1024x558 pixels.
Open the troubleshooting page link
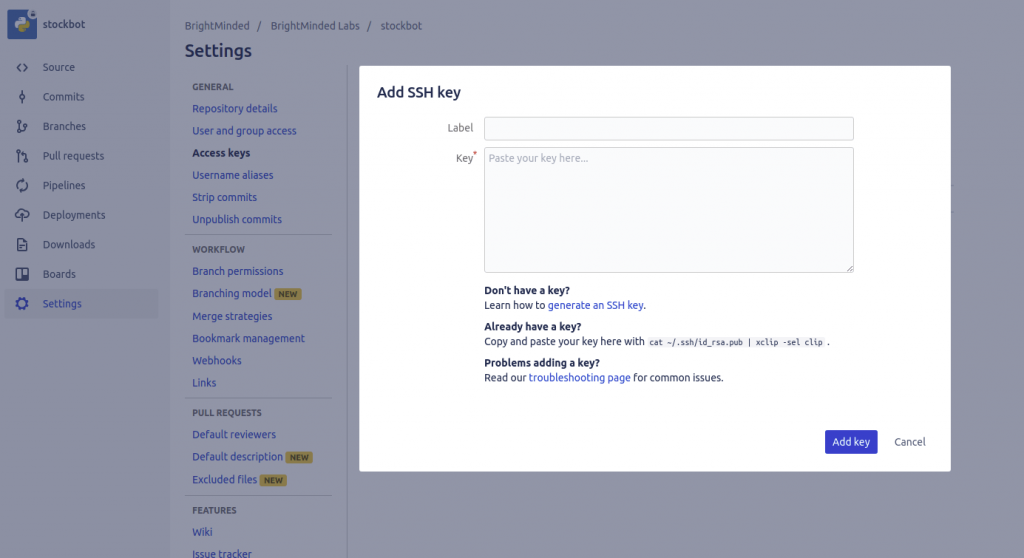pyautogui.click(x=579, y=378)
